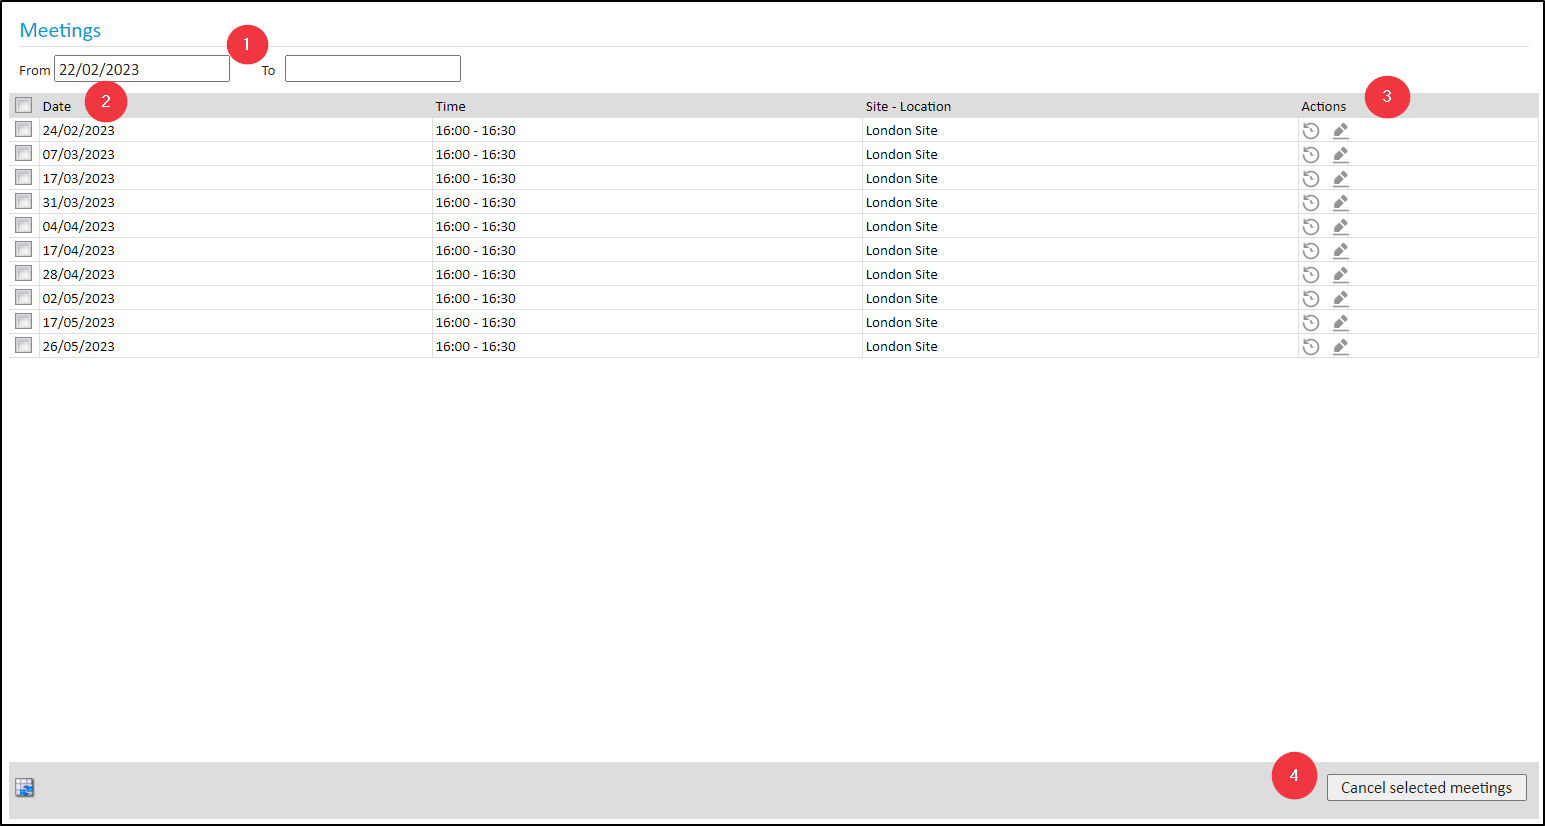Click the empty To date field
Image resolution: width=1545 pixels, height=826 pixels.
click(372, 69)
